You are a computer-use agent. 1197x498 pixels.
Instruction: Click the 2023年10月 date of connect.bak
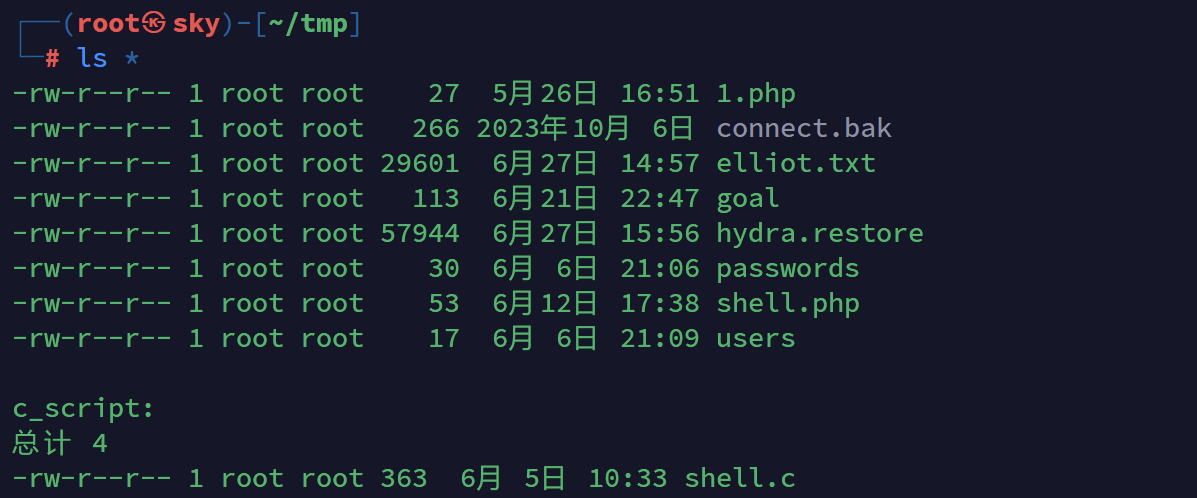(x=553, y=129)
